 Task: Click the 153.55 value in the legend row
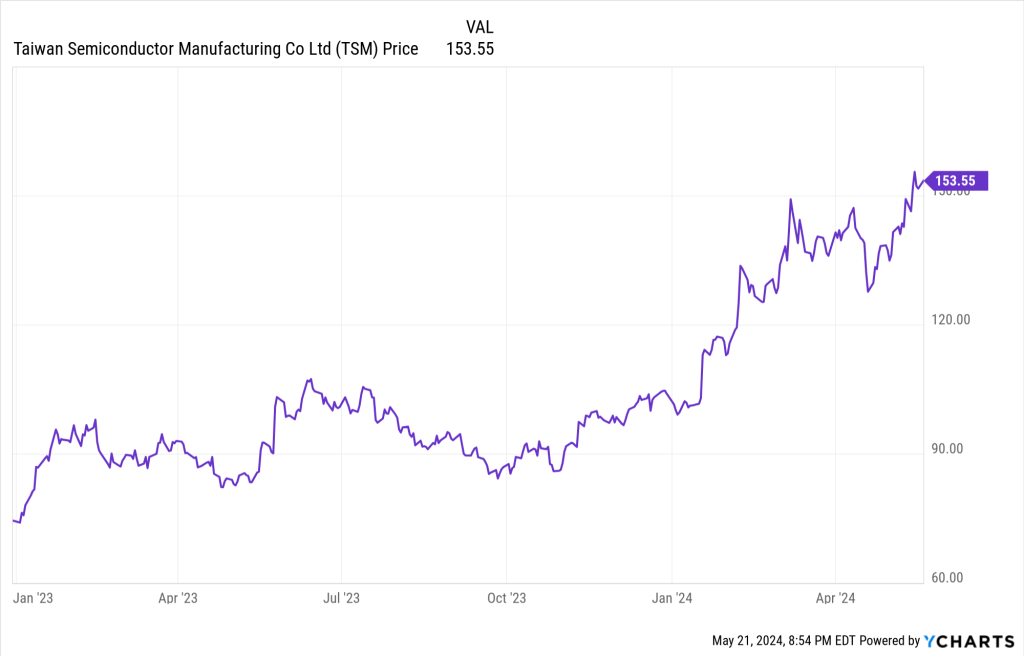[470, 48]
